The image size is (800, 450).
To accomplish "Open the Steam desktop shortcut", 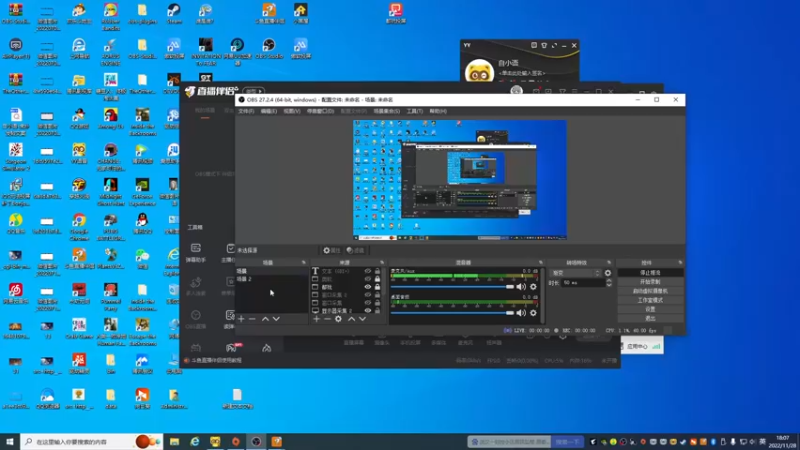I will [174, 15].
